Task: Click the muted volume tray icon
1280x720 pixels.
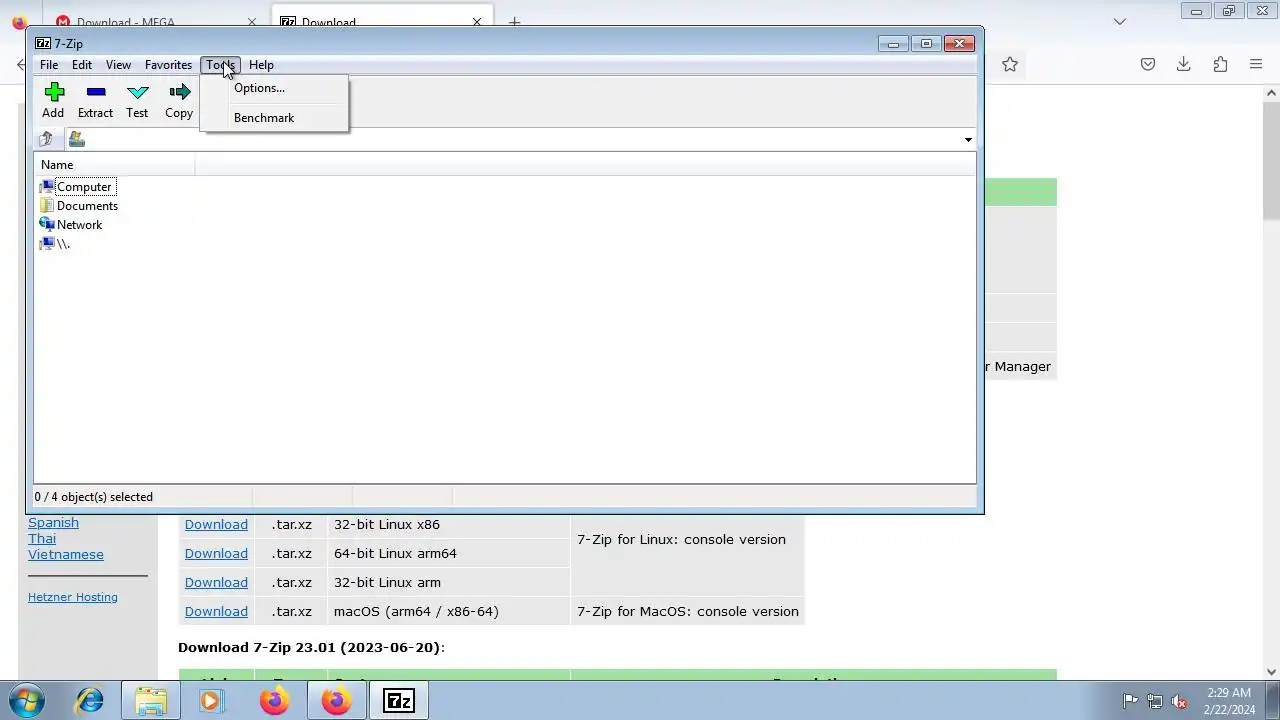Action: (1179, 701)
